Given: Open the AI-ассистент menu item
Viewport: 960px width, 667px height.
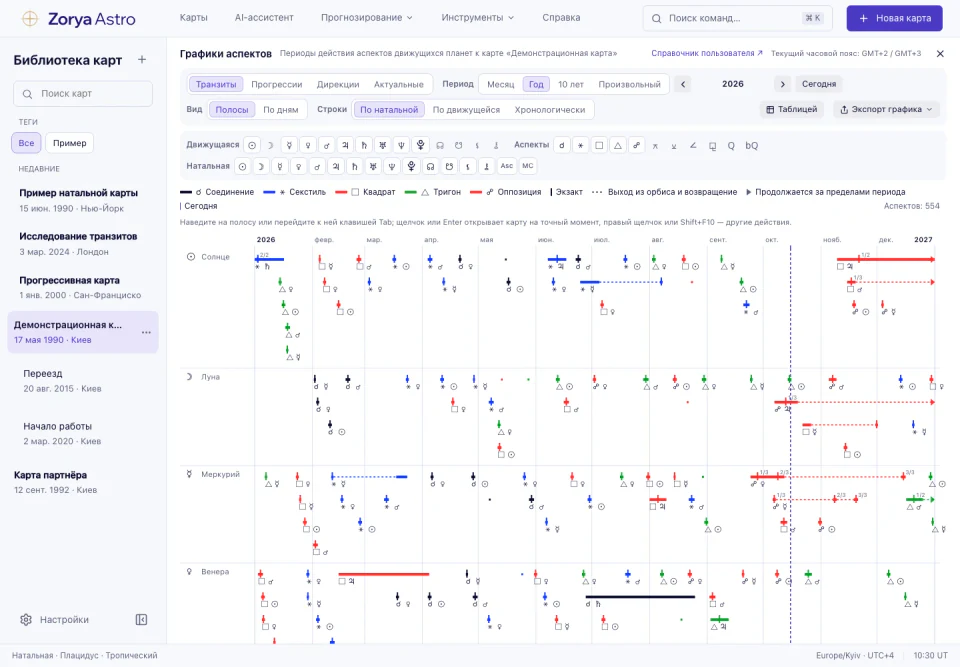Looking at the screenshot, I should click(x=264, y=18).
